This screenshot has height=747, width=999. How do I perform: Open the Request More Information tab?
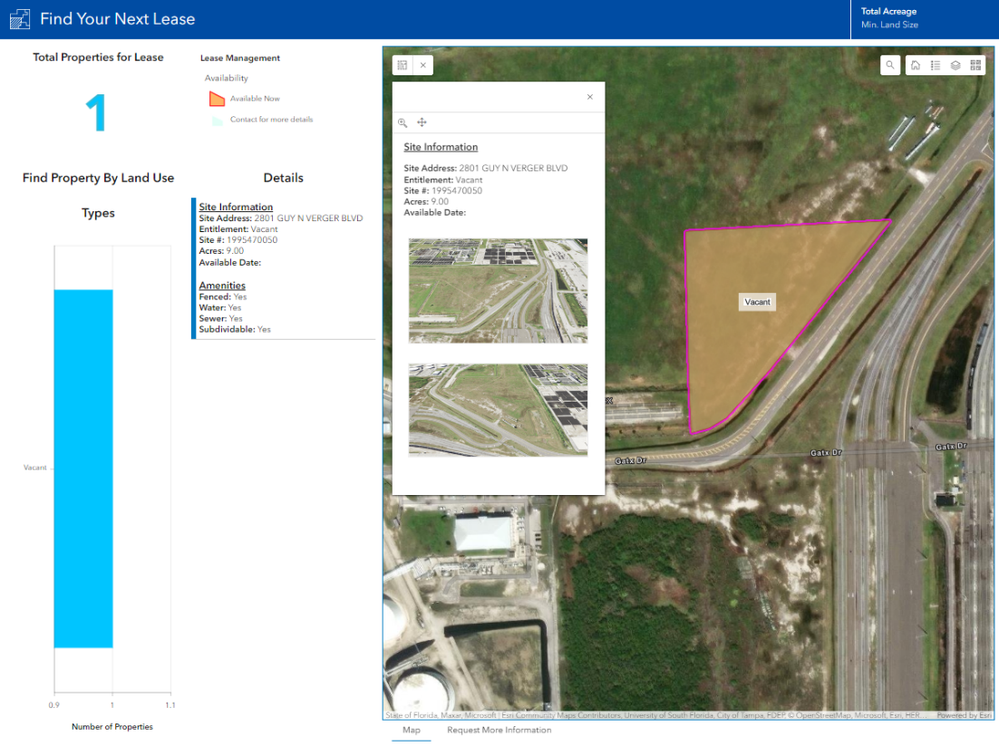pos(499,730)
